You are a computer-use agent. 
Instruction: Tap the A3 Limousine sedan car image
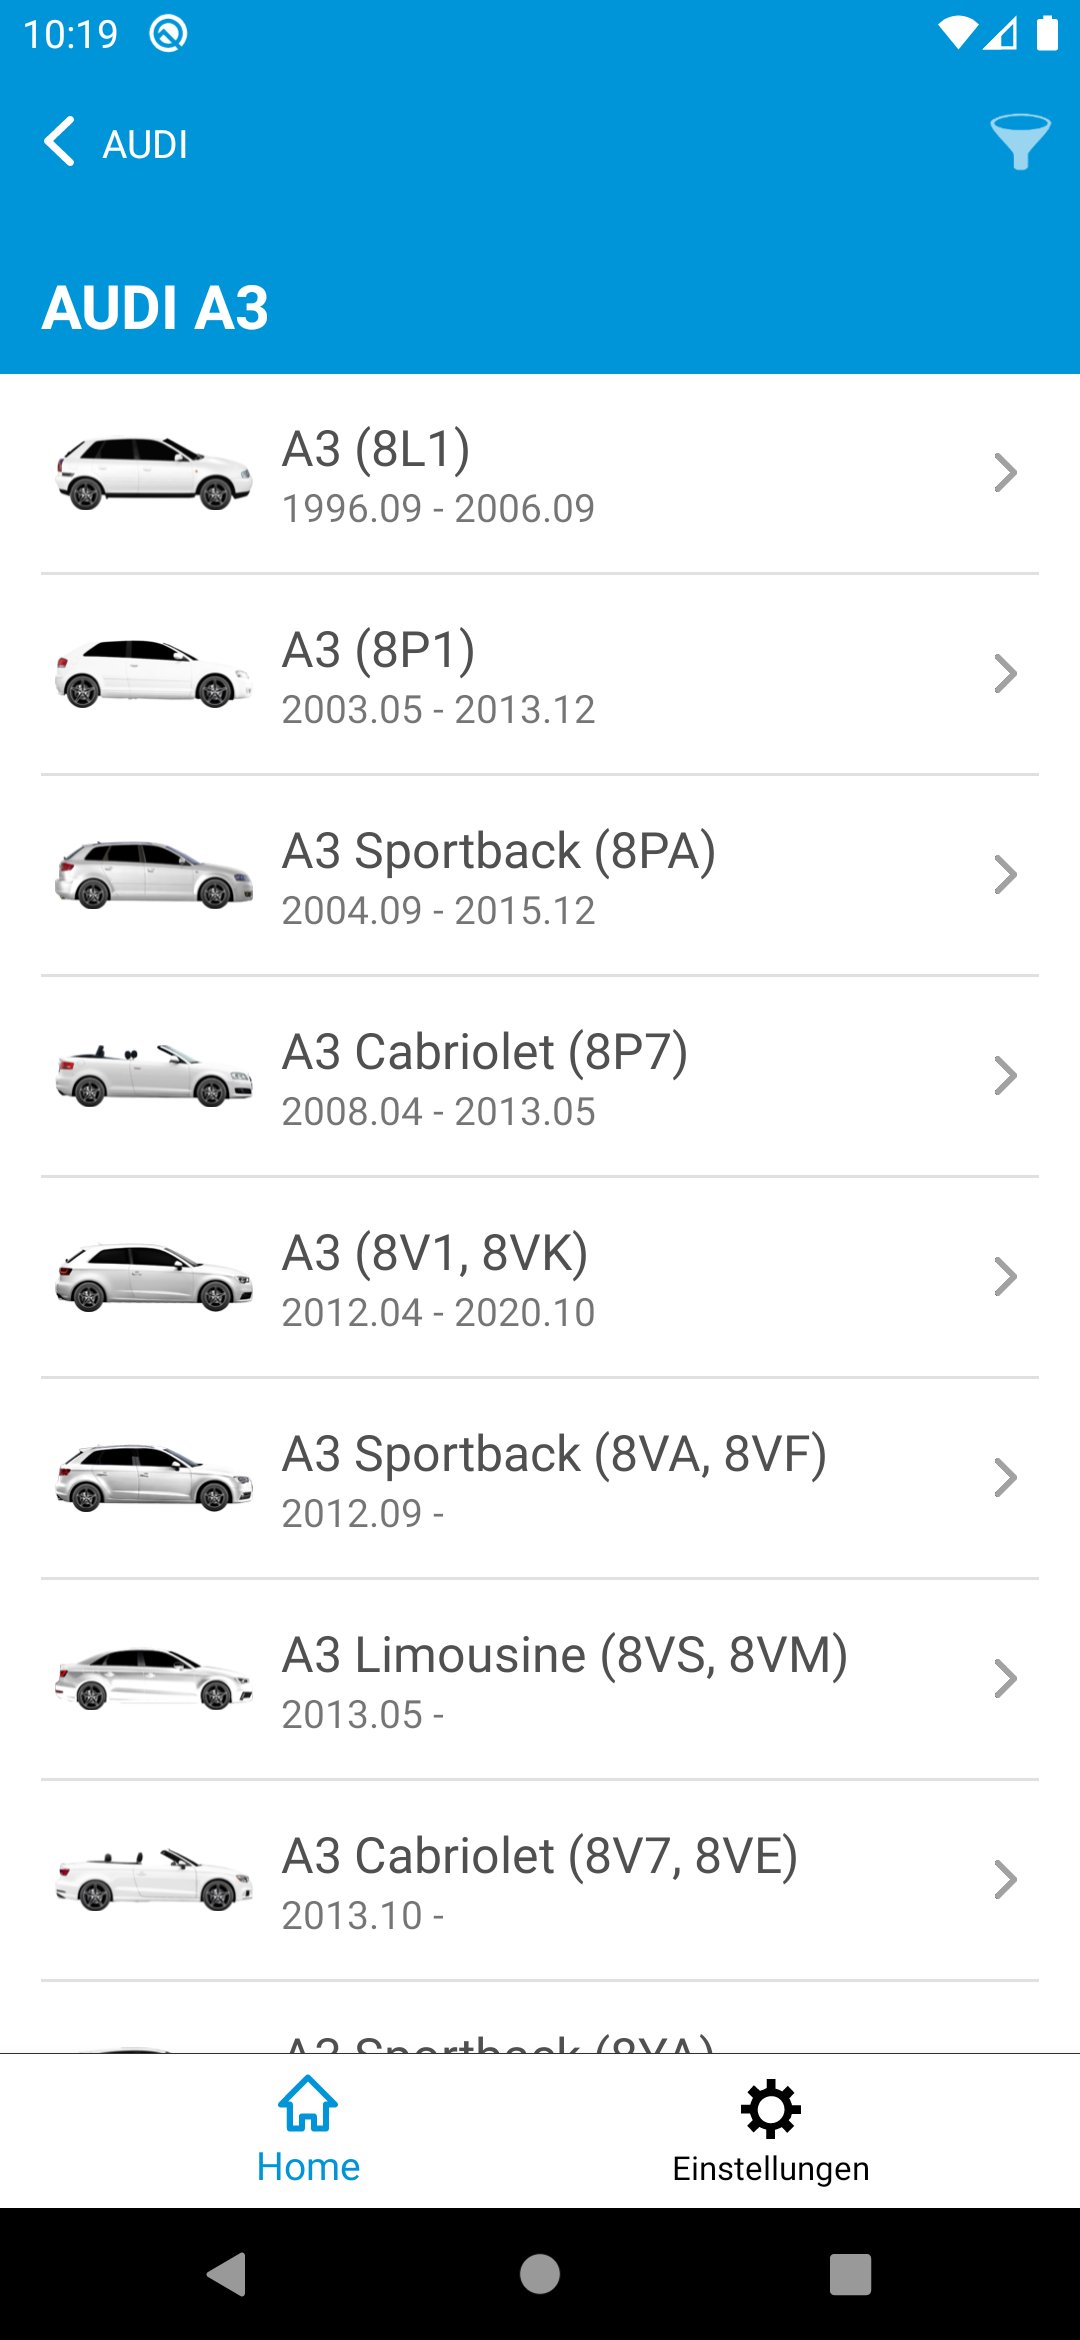pyautogui.click(x=153, y=1679)
